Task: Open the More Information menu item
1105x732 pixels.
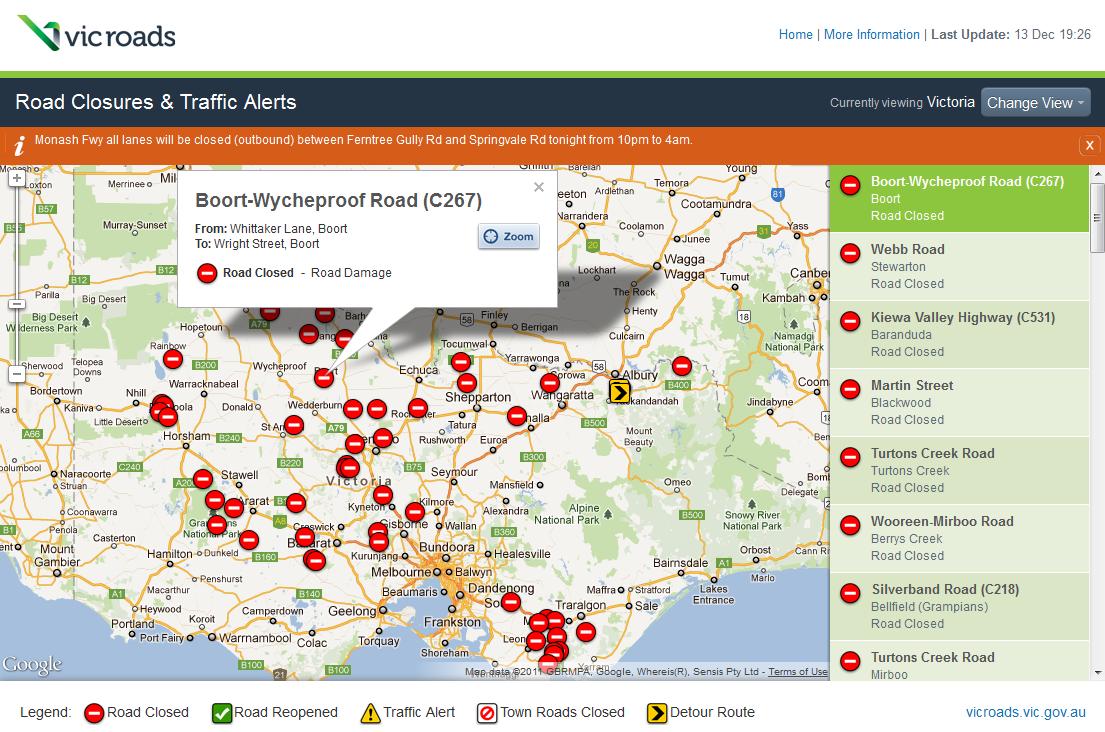Action: (x=872, y=34)
